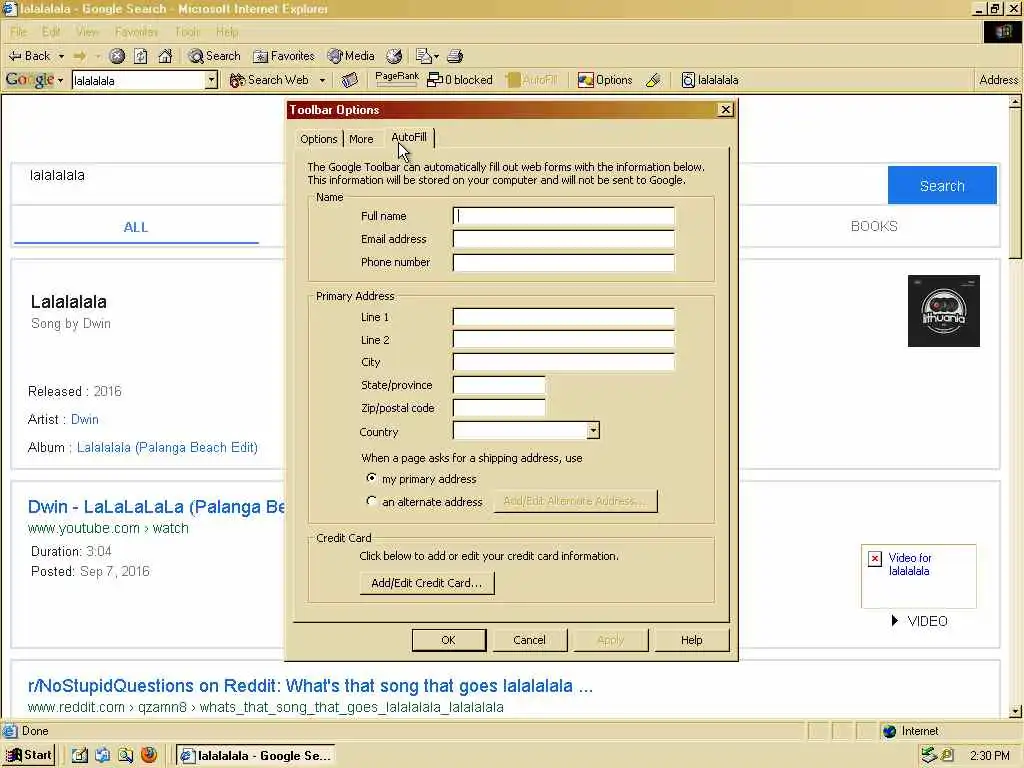1024x768 pixels.
Task: Toggle the Highlight marker icon
Action: click(653, 80)
